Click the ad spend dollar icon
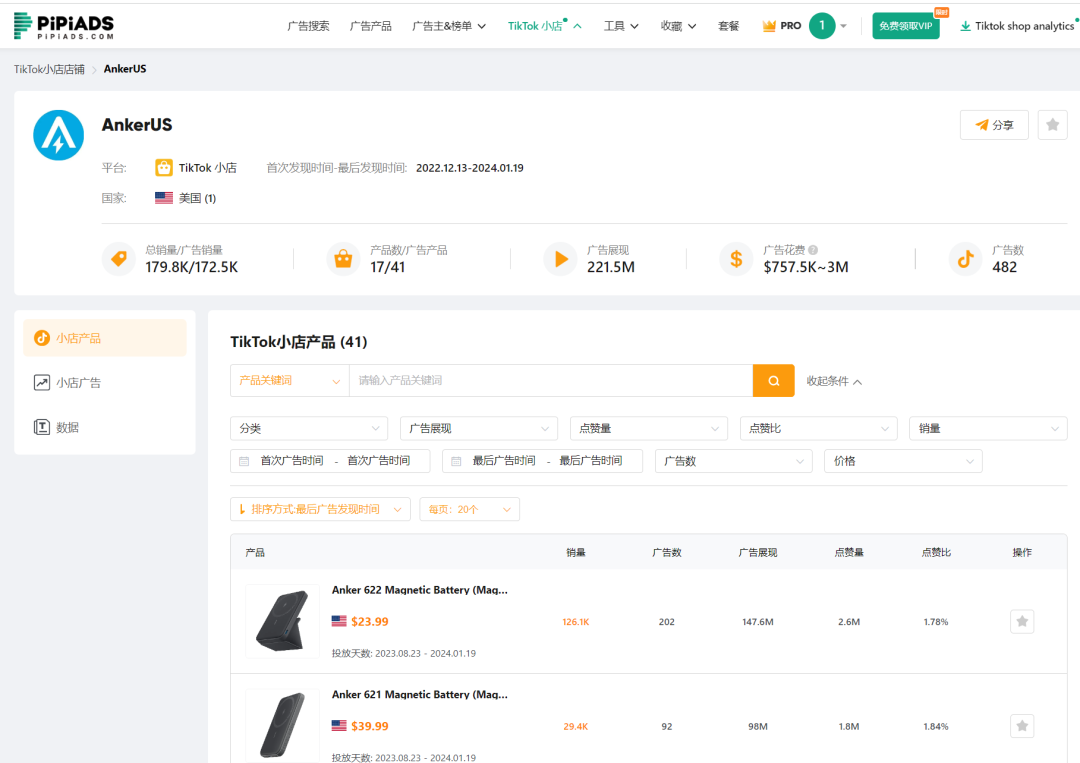Viewport: 1080px width, 763px height. coord(736,259)
